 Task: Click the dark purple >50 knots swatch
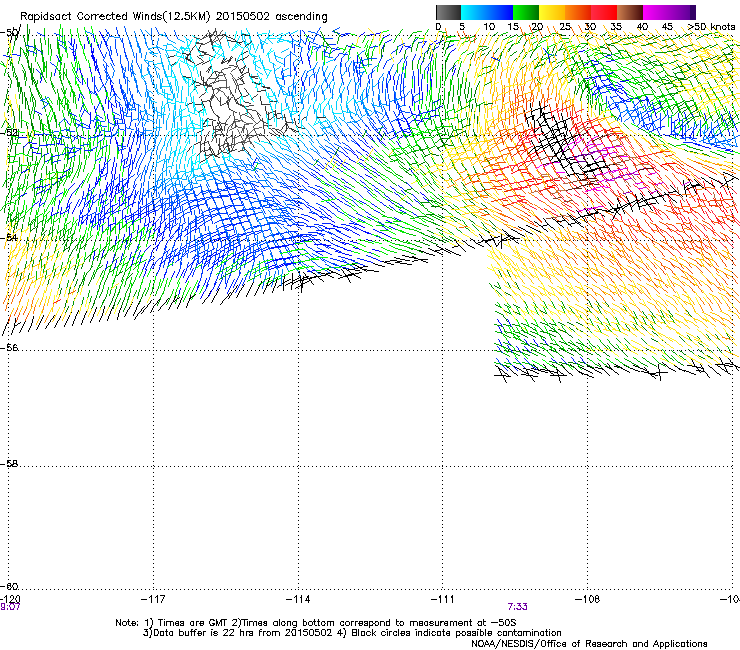click(693, 12)
